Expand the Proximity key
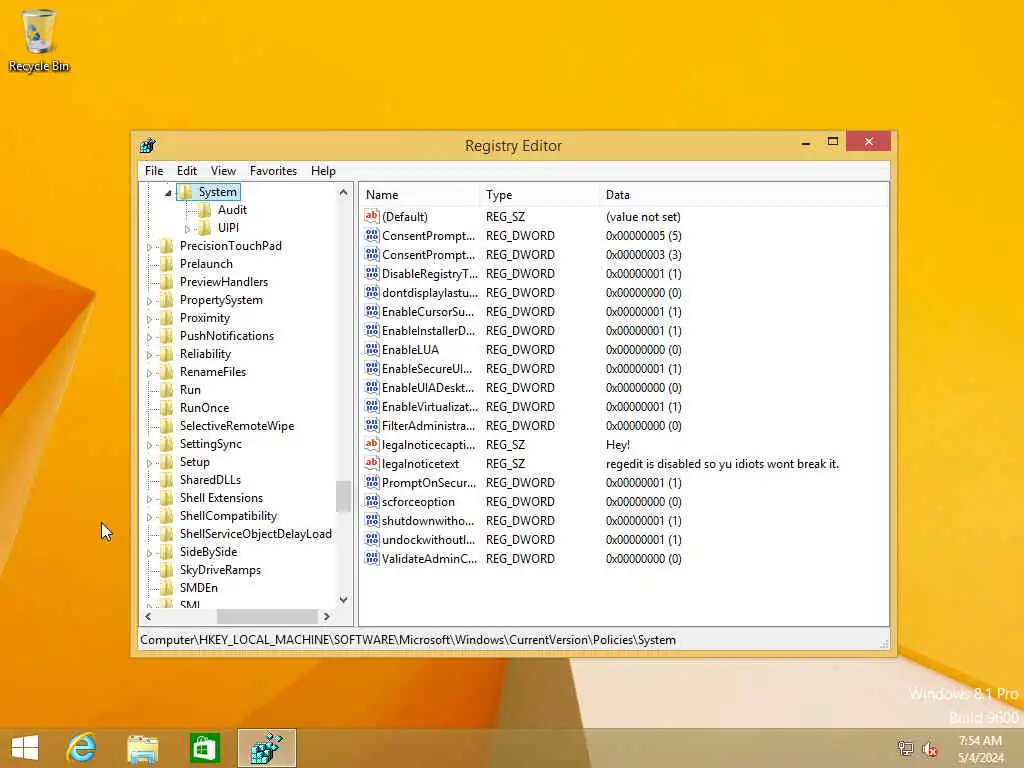 point(150,319)
